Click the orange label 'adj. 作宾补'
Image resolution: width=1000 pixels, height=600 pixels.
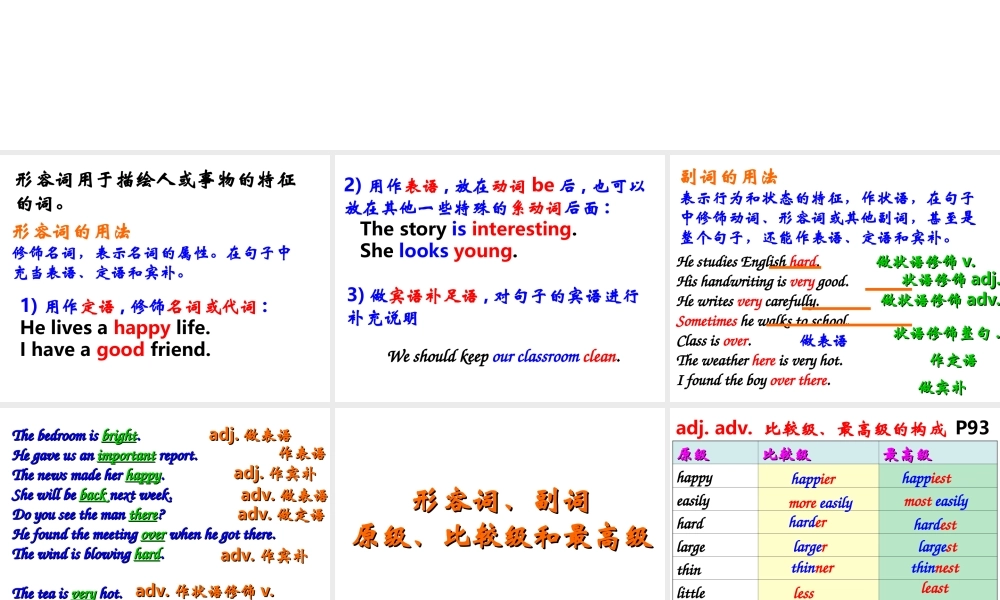[x=275, y=474]
